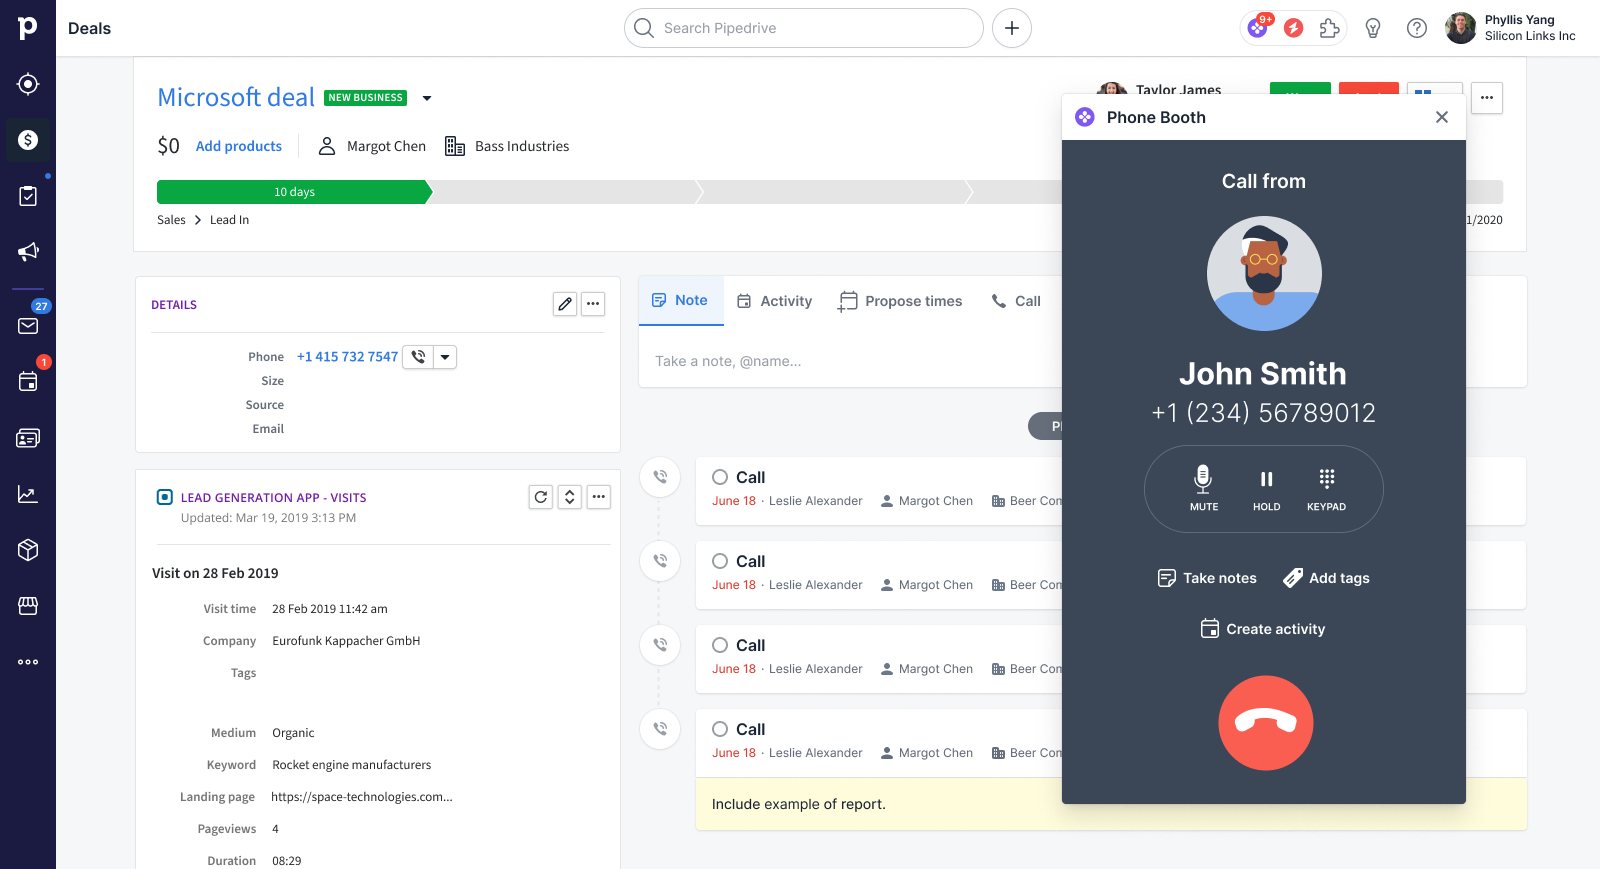Click the quick add plus button
1600x869 pixels.
click(1012, 28)
